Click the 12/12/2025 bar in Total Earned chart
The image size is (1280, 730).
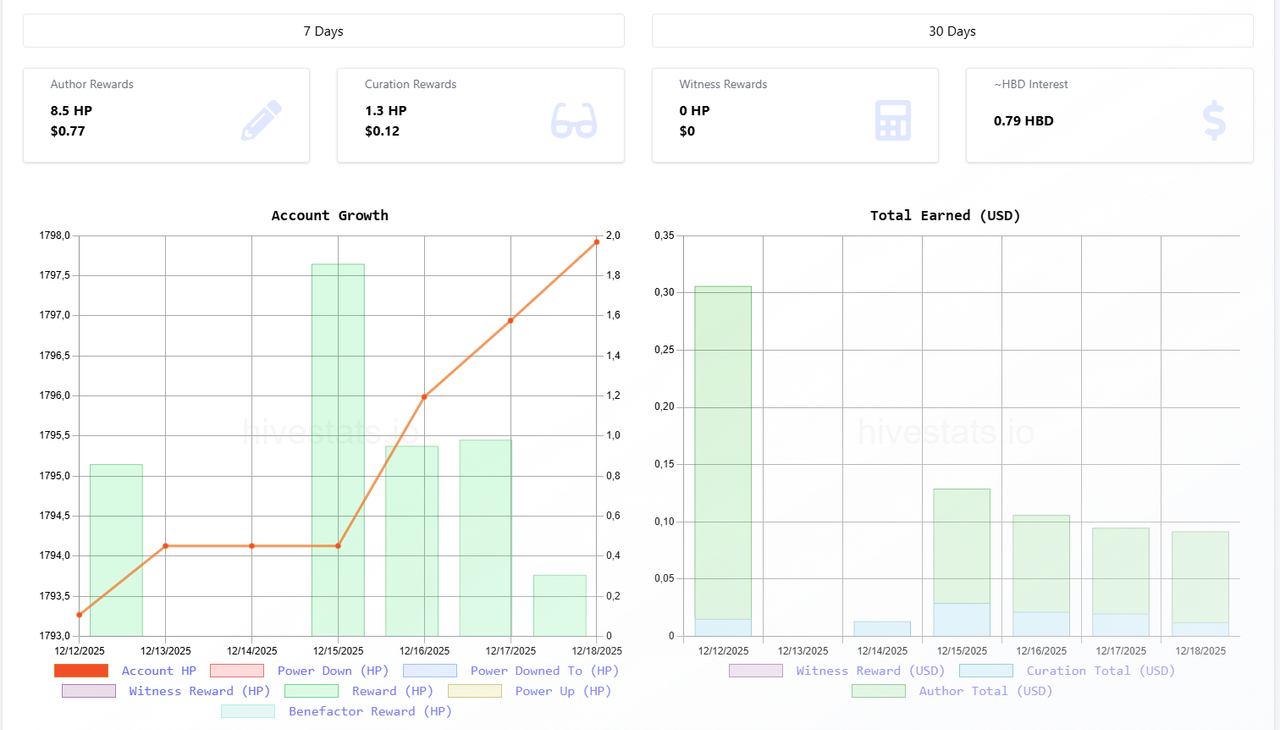coord(723,461)
